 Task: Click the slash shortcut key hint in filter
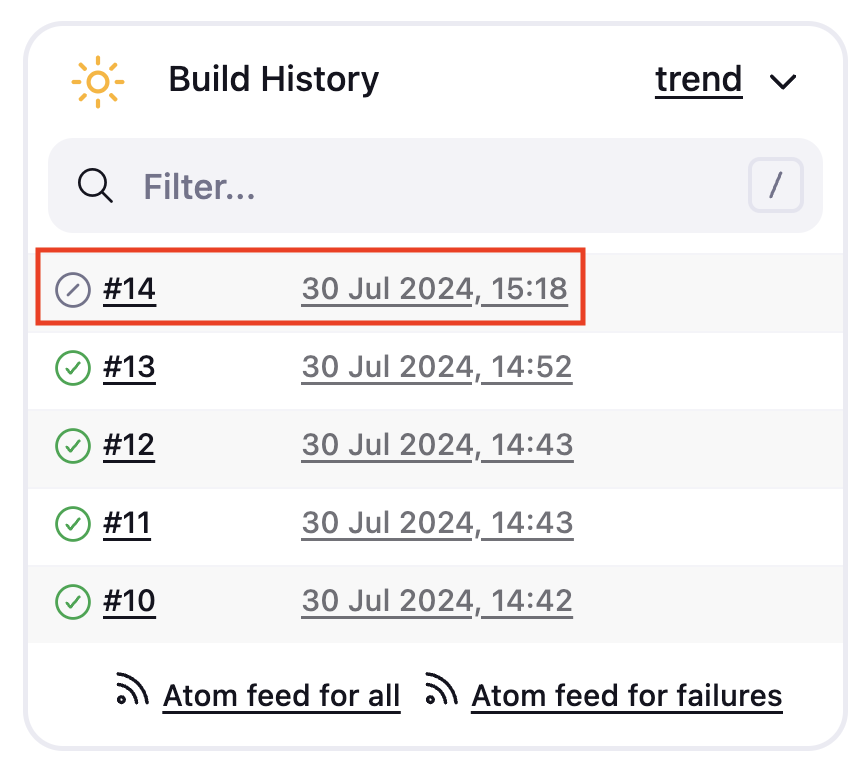click(x=775, y=185)
